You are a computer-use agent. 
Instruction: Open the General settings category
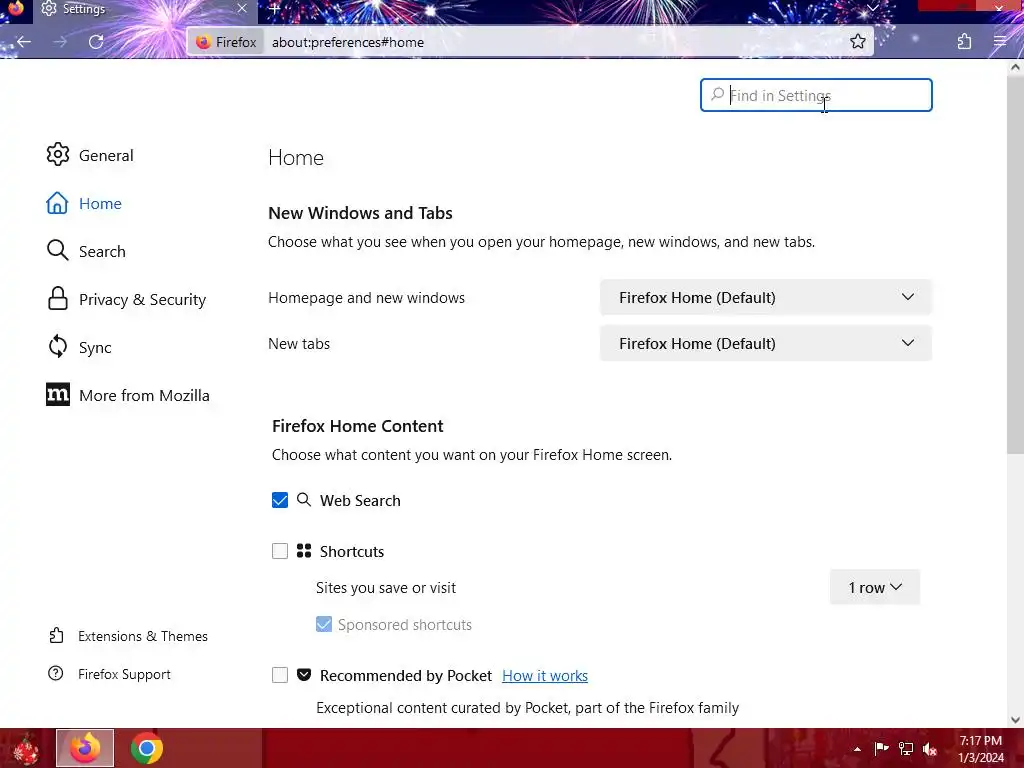90,155
